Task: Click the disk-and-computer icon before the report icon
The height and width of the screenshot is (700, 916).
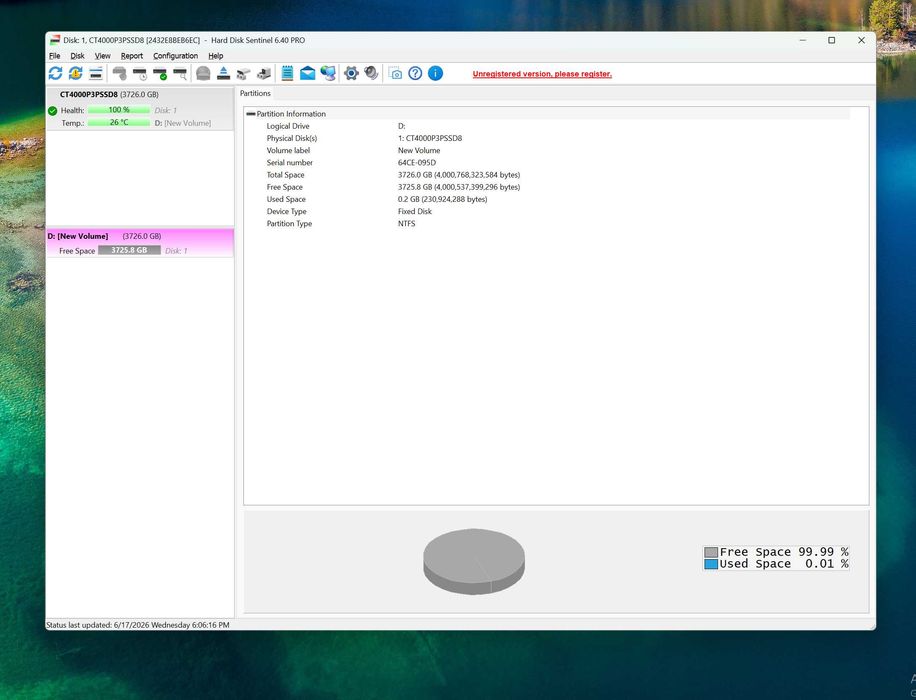Action: pos(264,73)
